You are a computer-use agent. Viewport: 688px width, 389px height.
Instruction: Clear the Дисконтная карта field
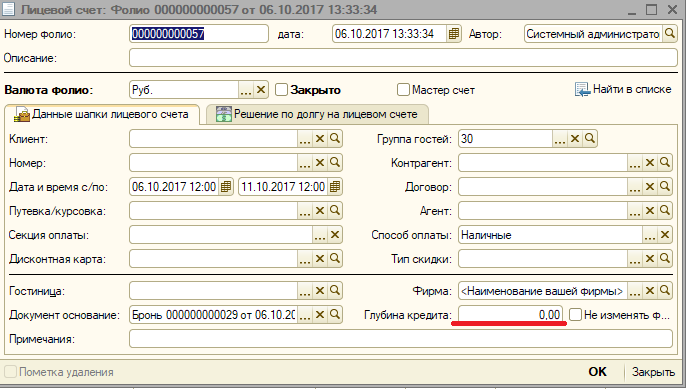(x=320, y=259)
